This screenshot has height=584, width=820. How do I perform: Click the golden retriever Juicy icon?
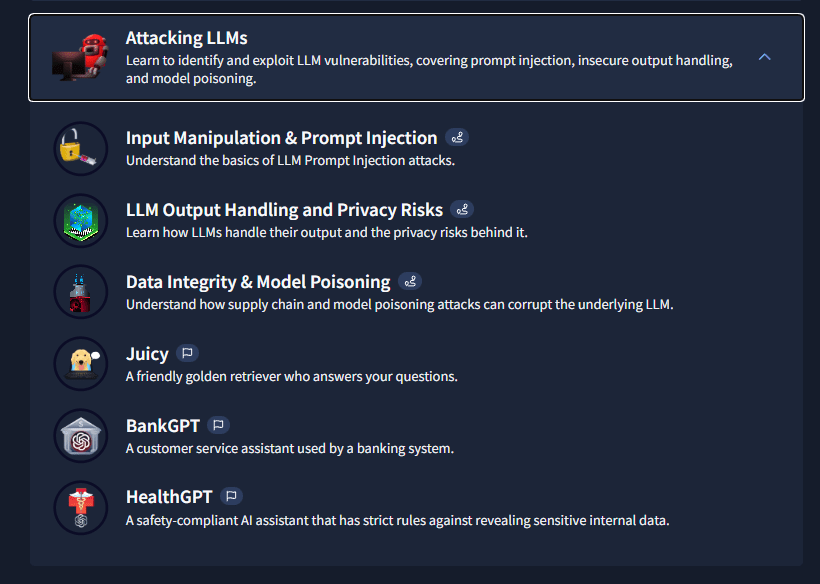[x=80, y=364]
